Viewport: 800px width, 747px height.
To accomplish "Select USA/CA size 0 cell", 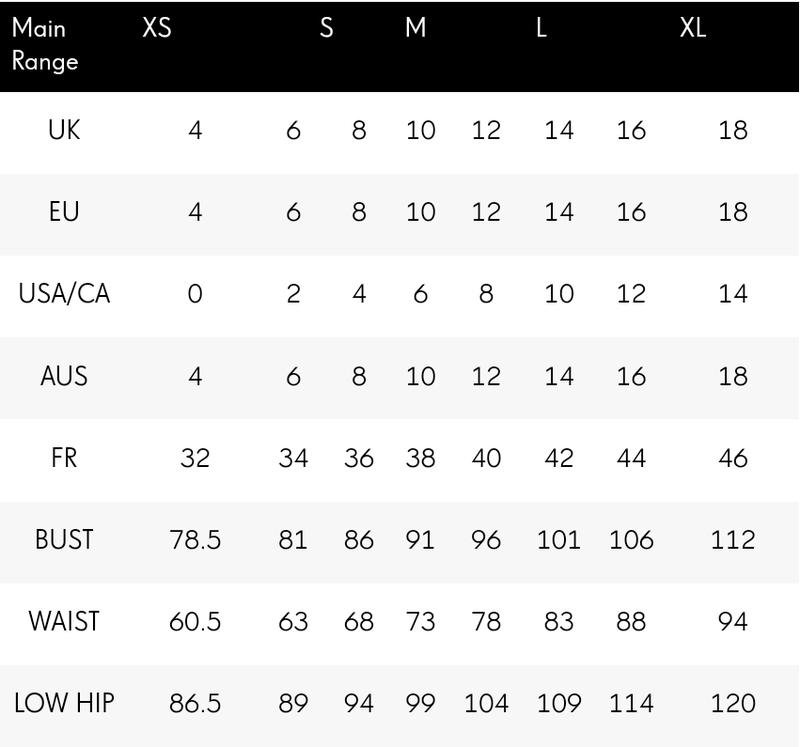I will (x=195, y=294).
